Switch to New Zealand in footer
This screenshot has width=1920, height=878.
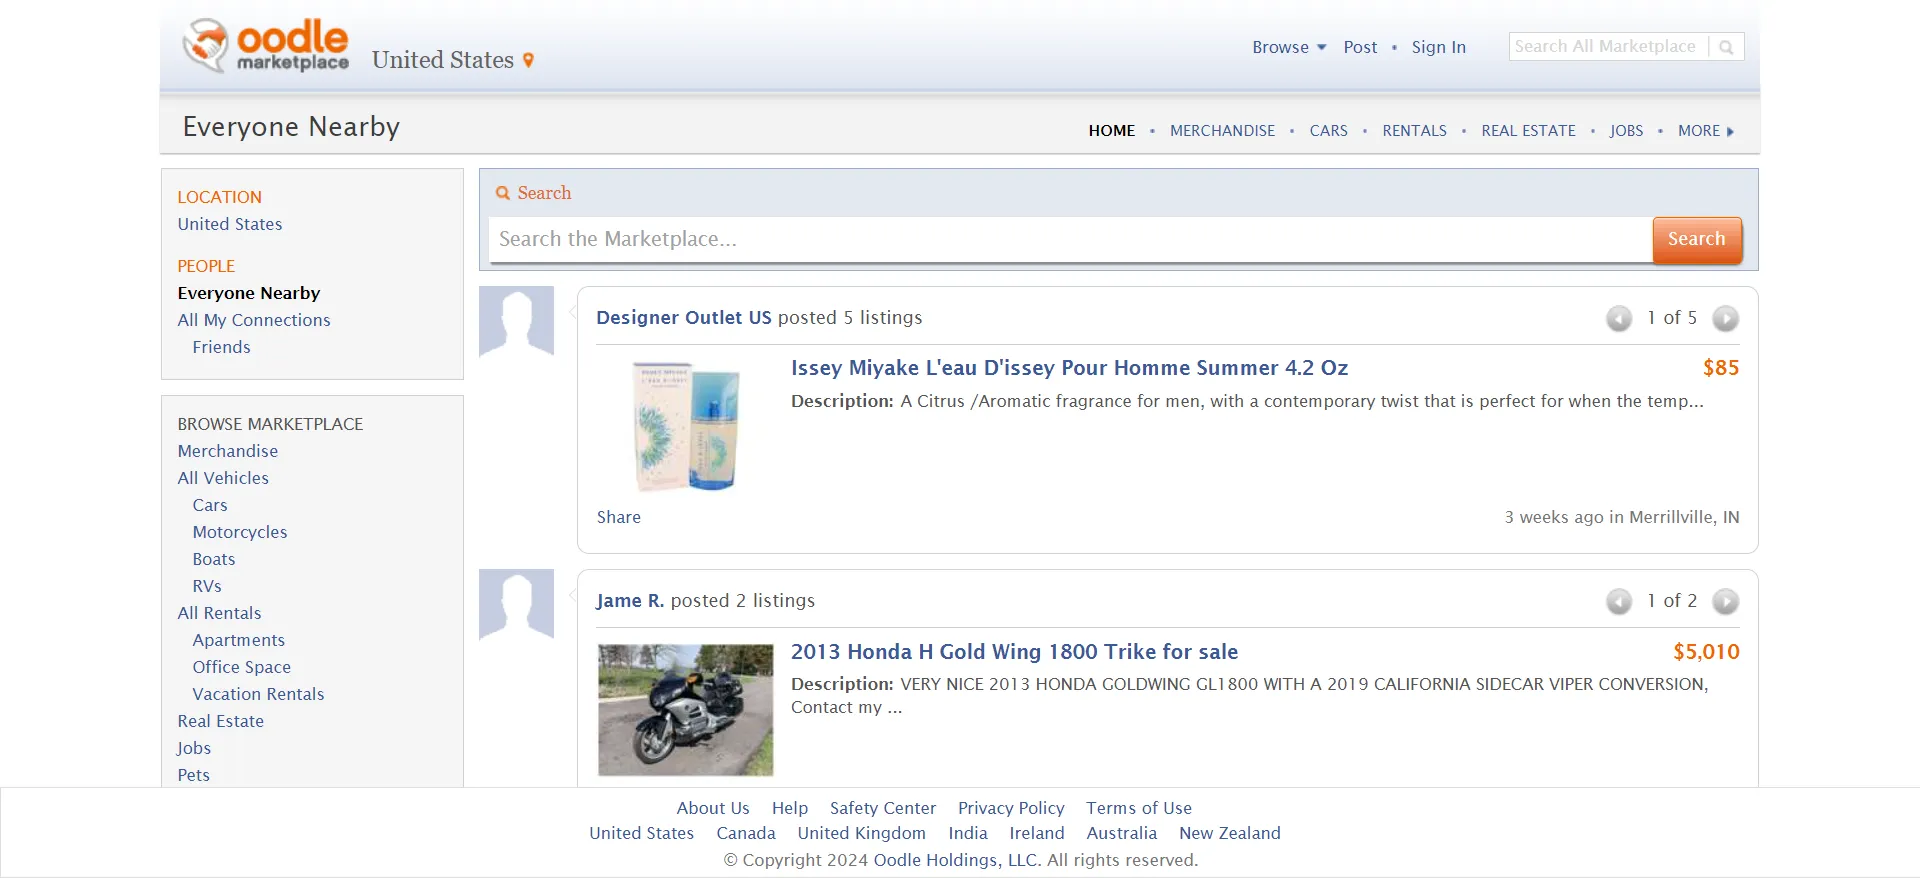point(1230,834)
